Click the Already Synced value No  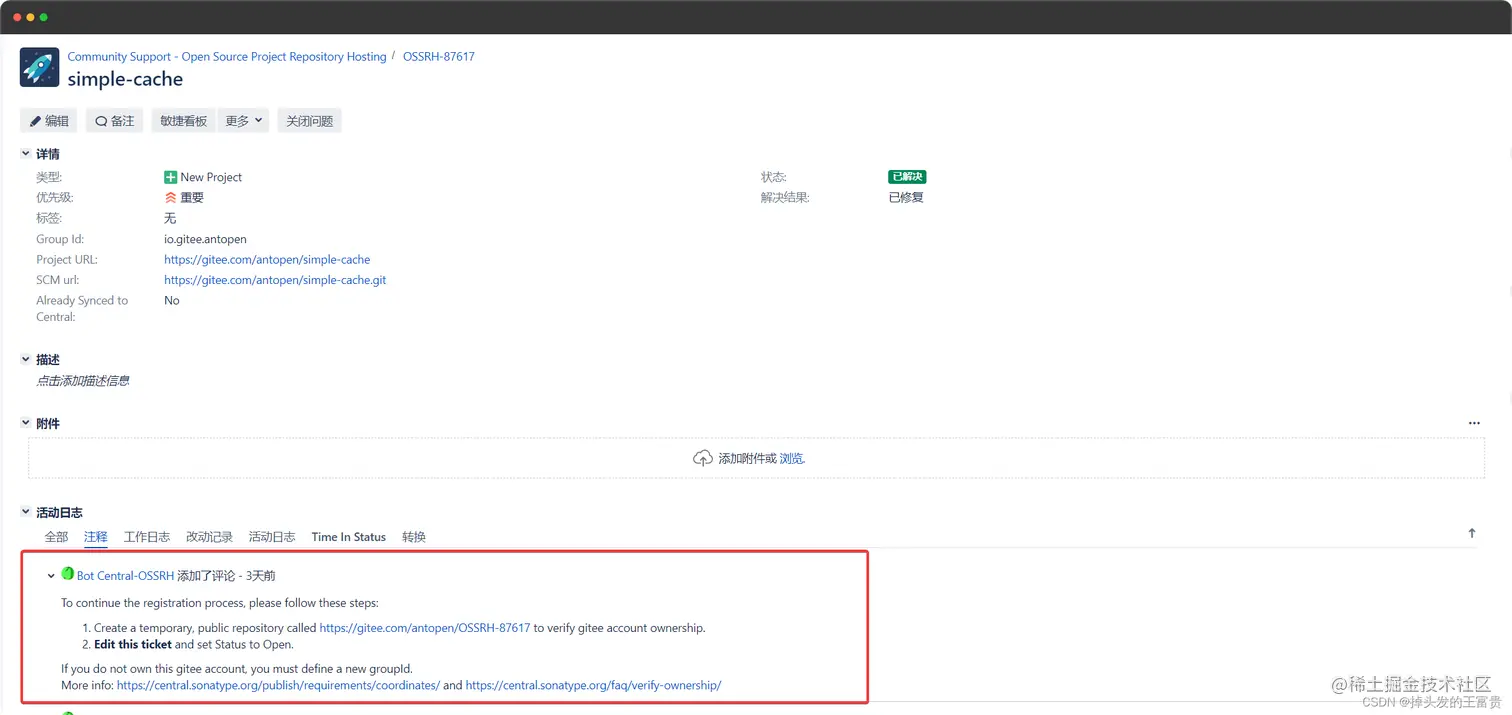coord(172,300)
